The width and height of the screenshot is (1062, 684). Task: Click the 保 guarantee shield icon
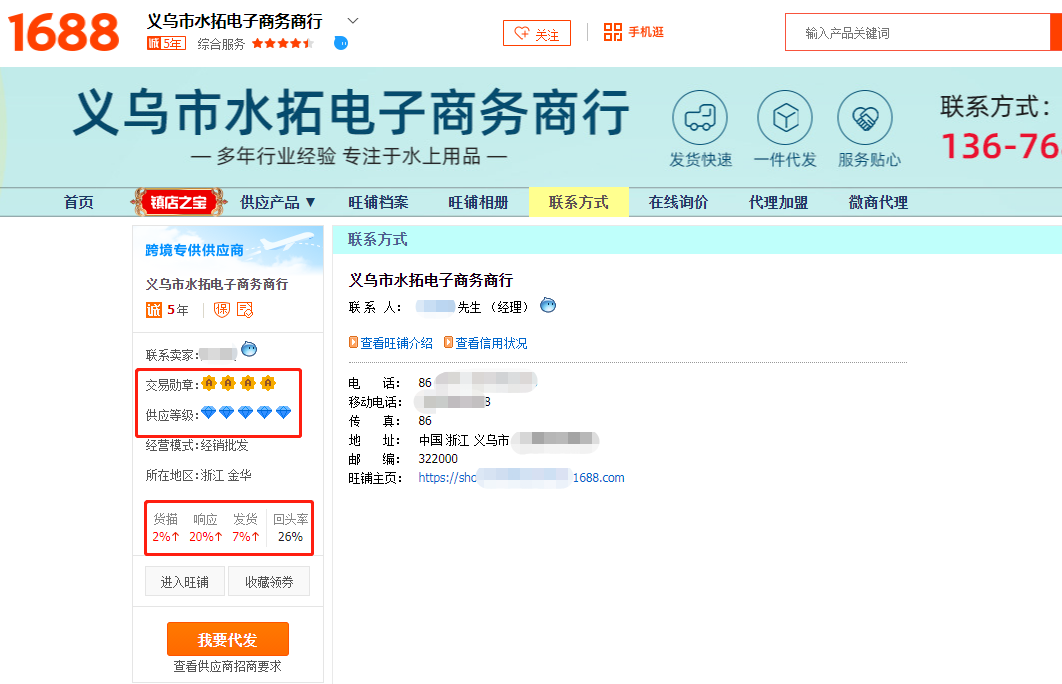click(221, 310)
